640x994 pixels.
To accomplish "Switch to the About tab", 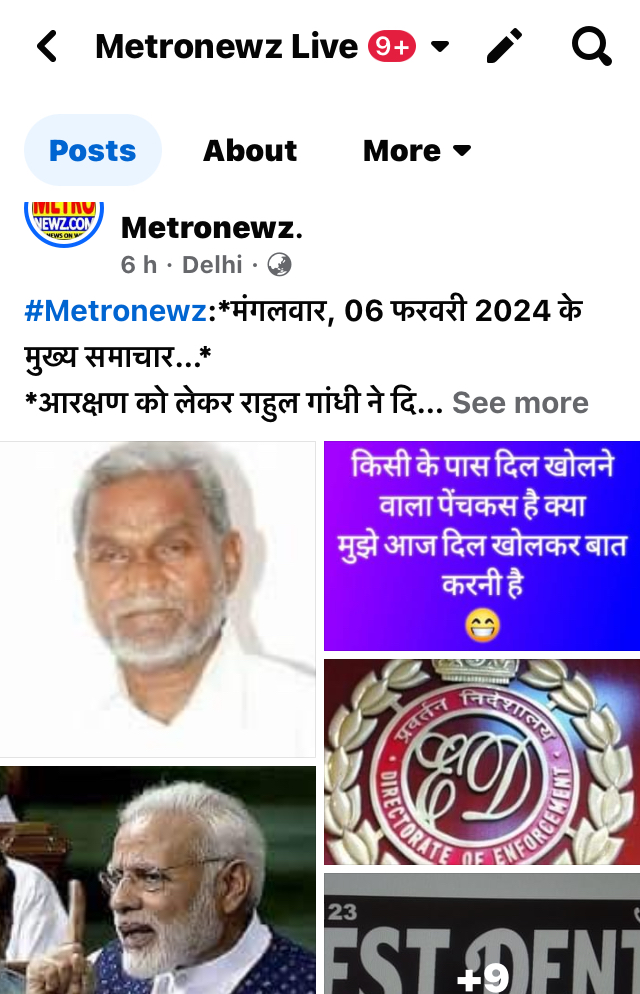I will (250, 150).
